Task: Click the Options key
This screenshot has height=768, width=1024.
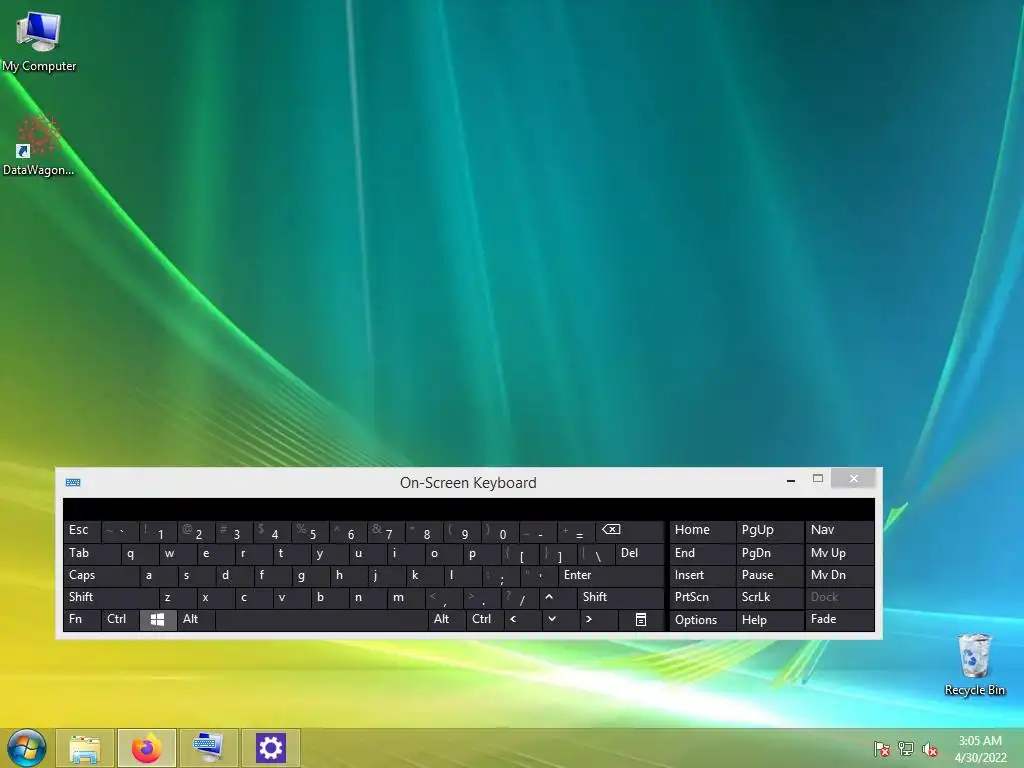Action: [703, 620]
